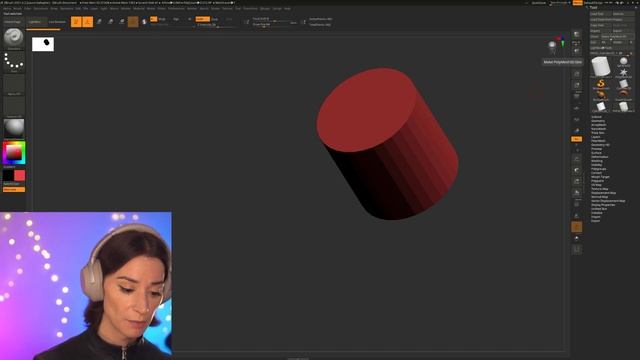Image resolution: width=640 pixels, height=360 pixels.
Task: Open the Help menu
Action: point(287,8)
